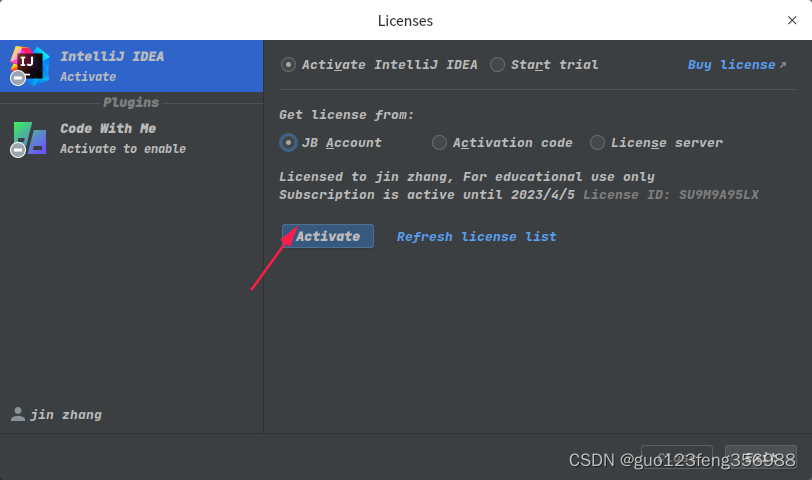Click the License ID SU9M9A95LX text

click(671, 195)
